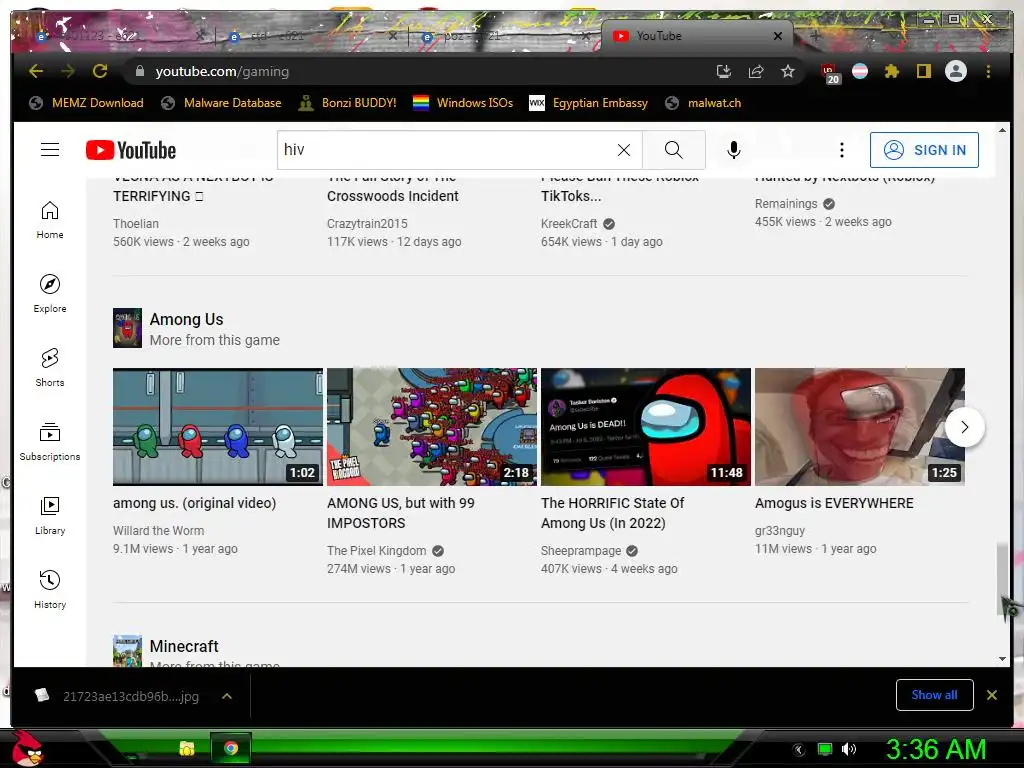Show next Among Us videos arrow
The width and height of the screenshot is (1024, 768).
(965, 427)
